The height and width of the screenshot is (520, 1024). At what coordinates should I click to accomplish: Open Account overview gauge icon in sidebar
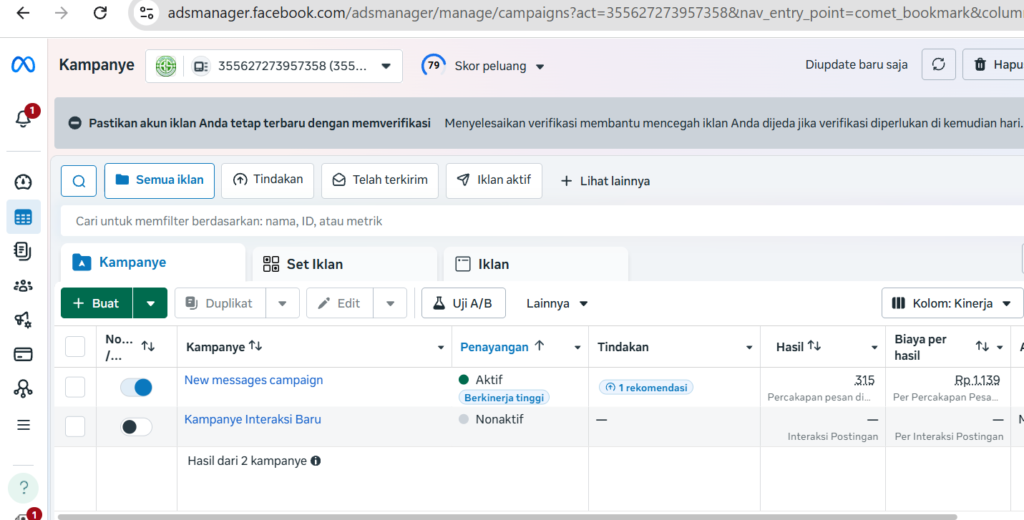[x=23, y=182]
